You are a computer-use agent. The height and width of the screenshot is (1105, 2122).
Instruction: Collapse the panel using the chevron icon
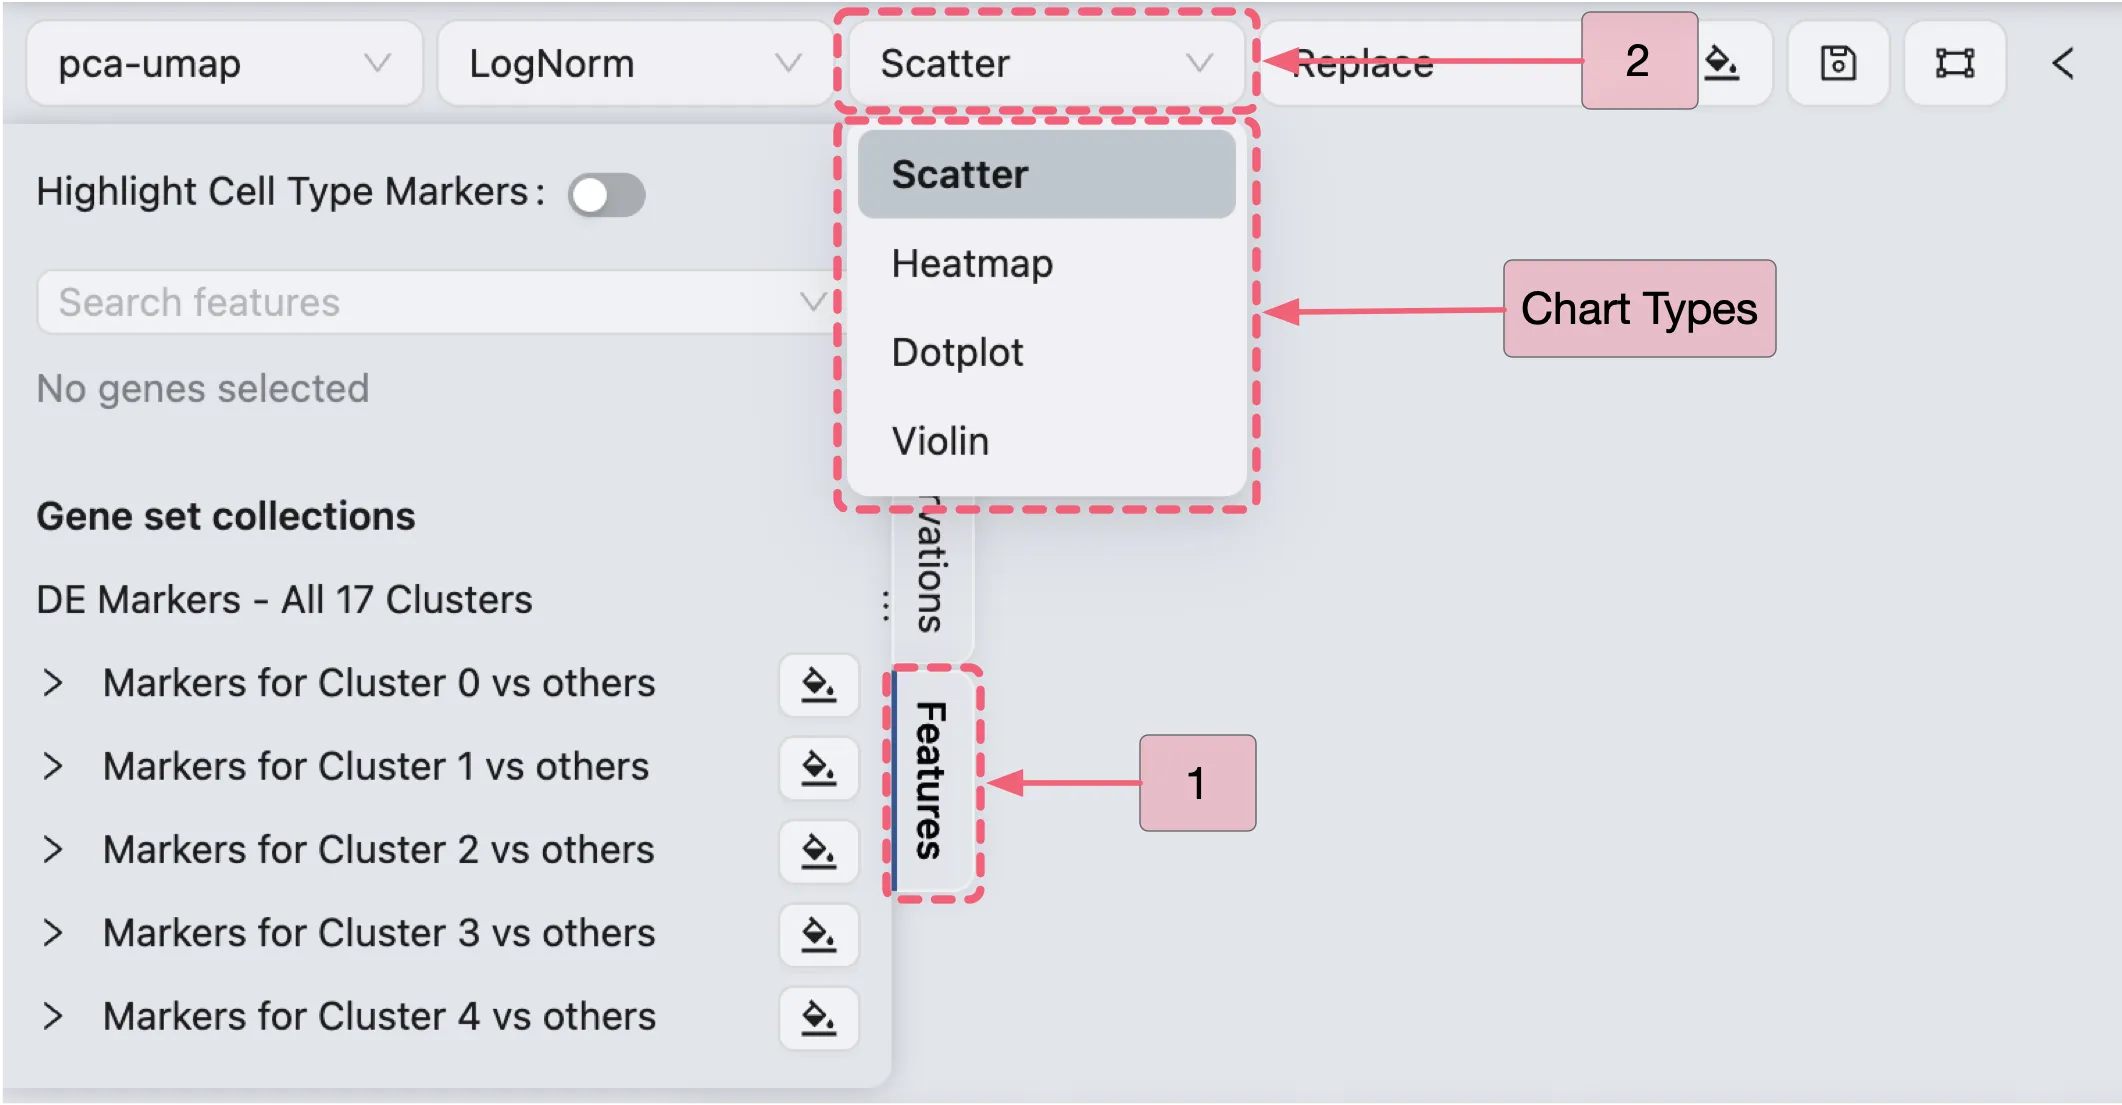pos(2063,62)
